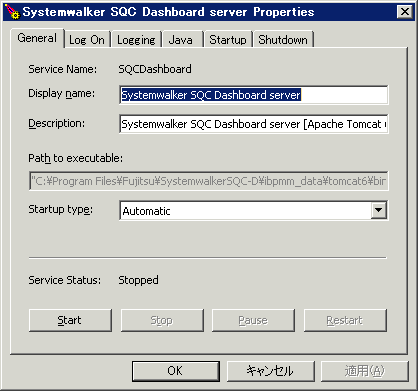Viewport: 418px width, 391px height.
Task: Click the Startup type label
Action: 60,210
